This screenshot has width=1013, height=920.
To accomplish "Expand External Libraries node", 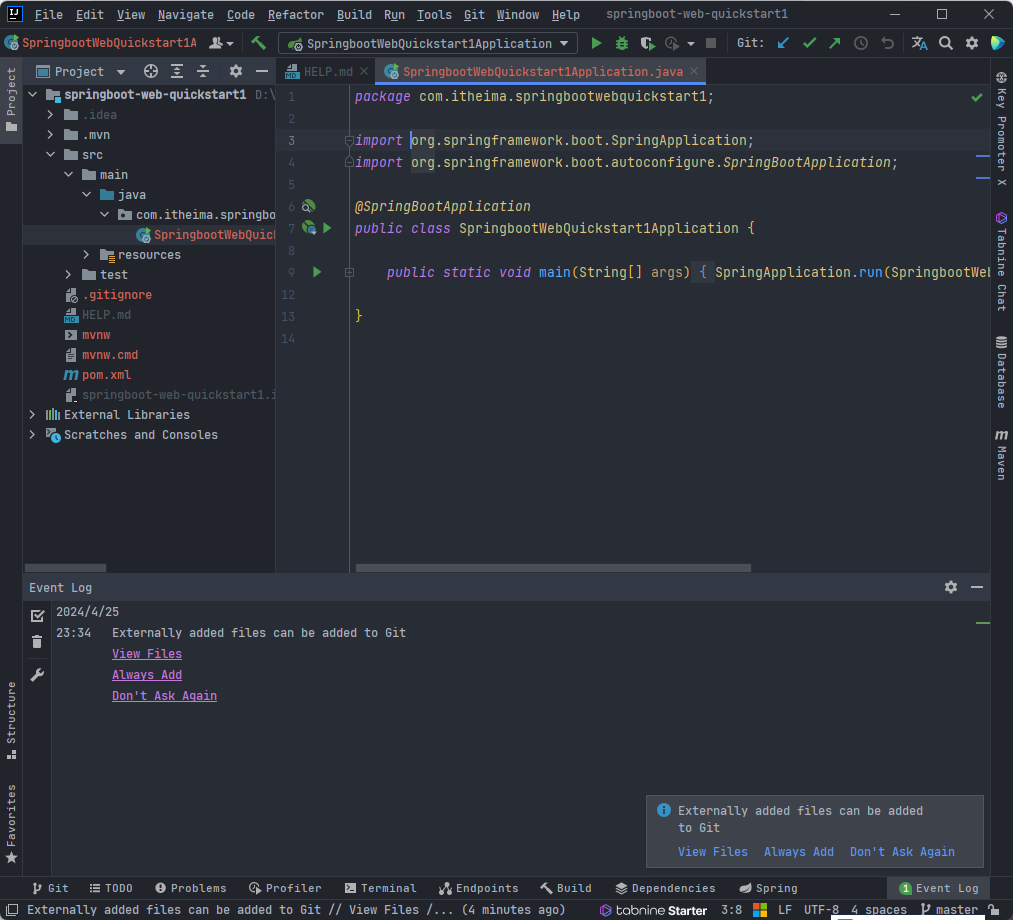I will click(x=32, y=415).
